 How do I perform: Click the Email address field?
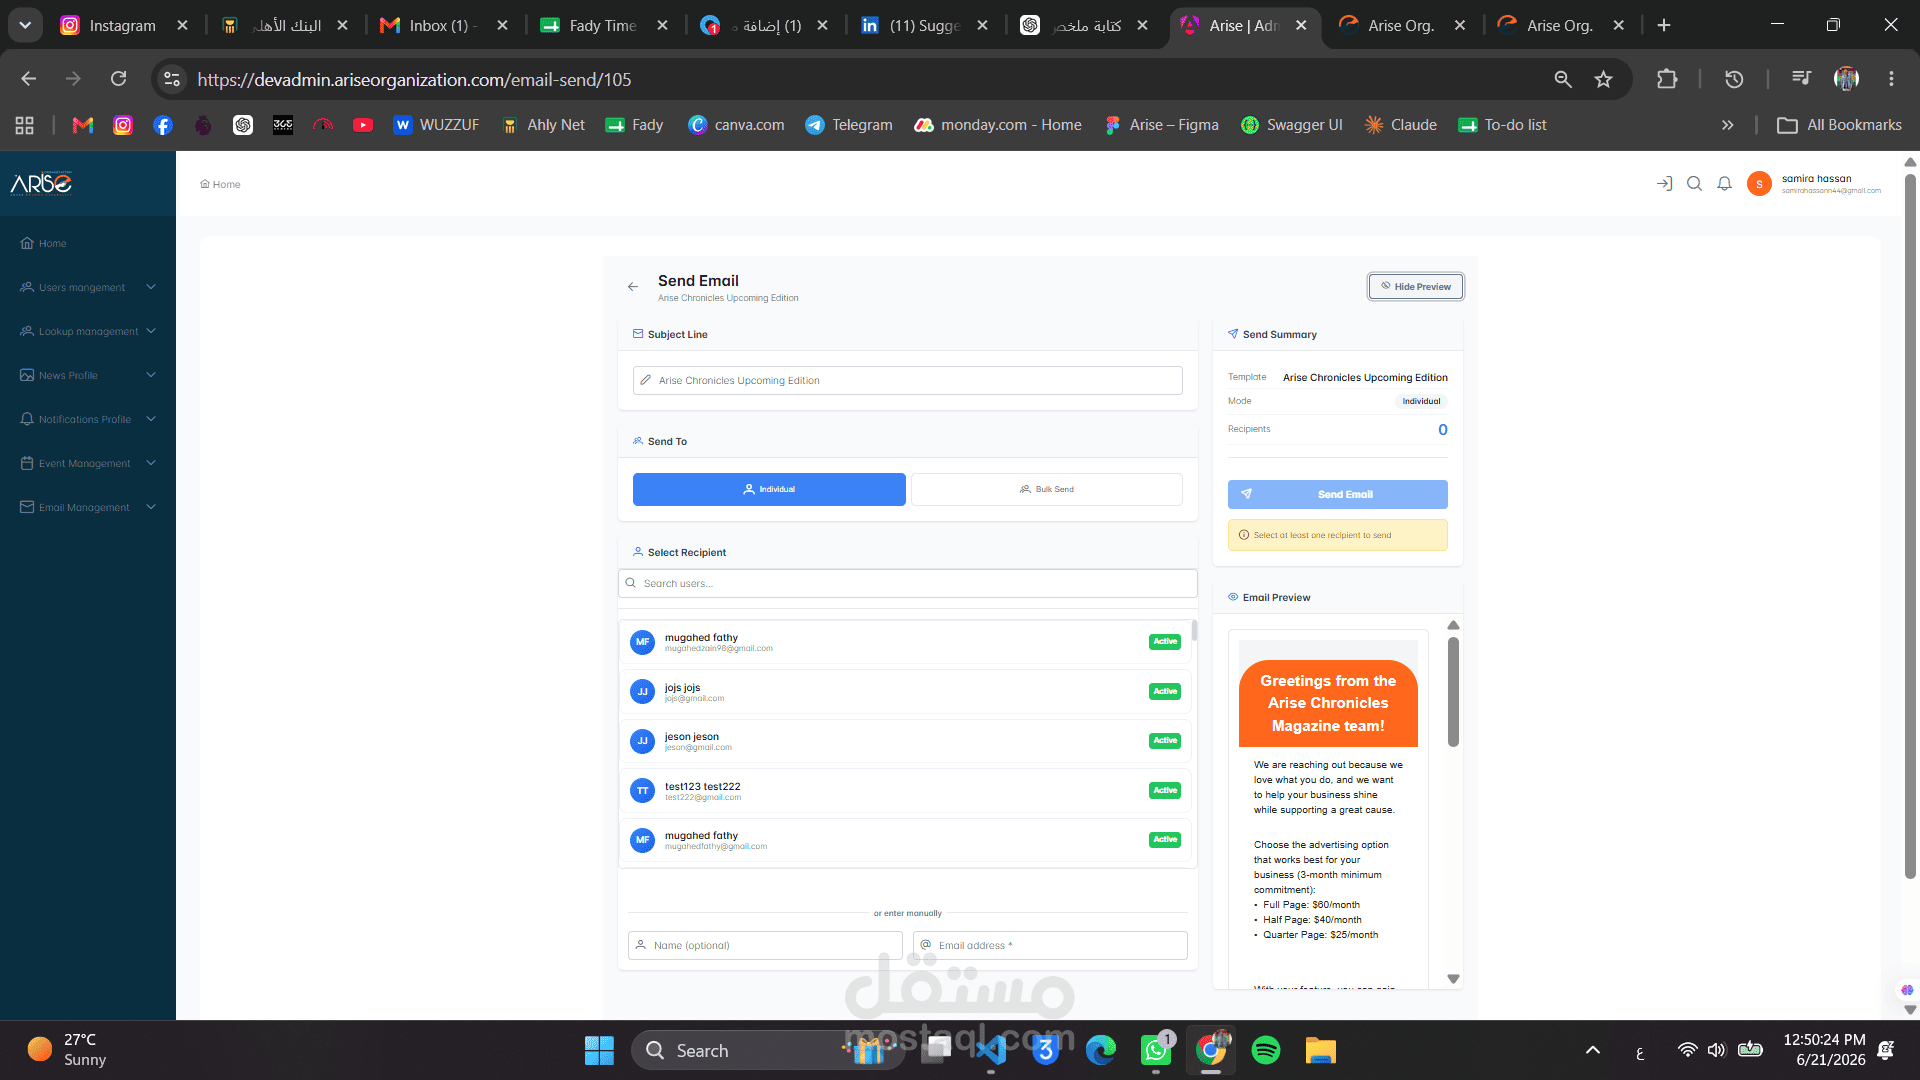pos(1050,945)
